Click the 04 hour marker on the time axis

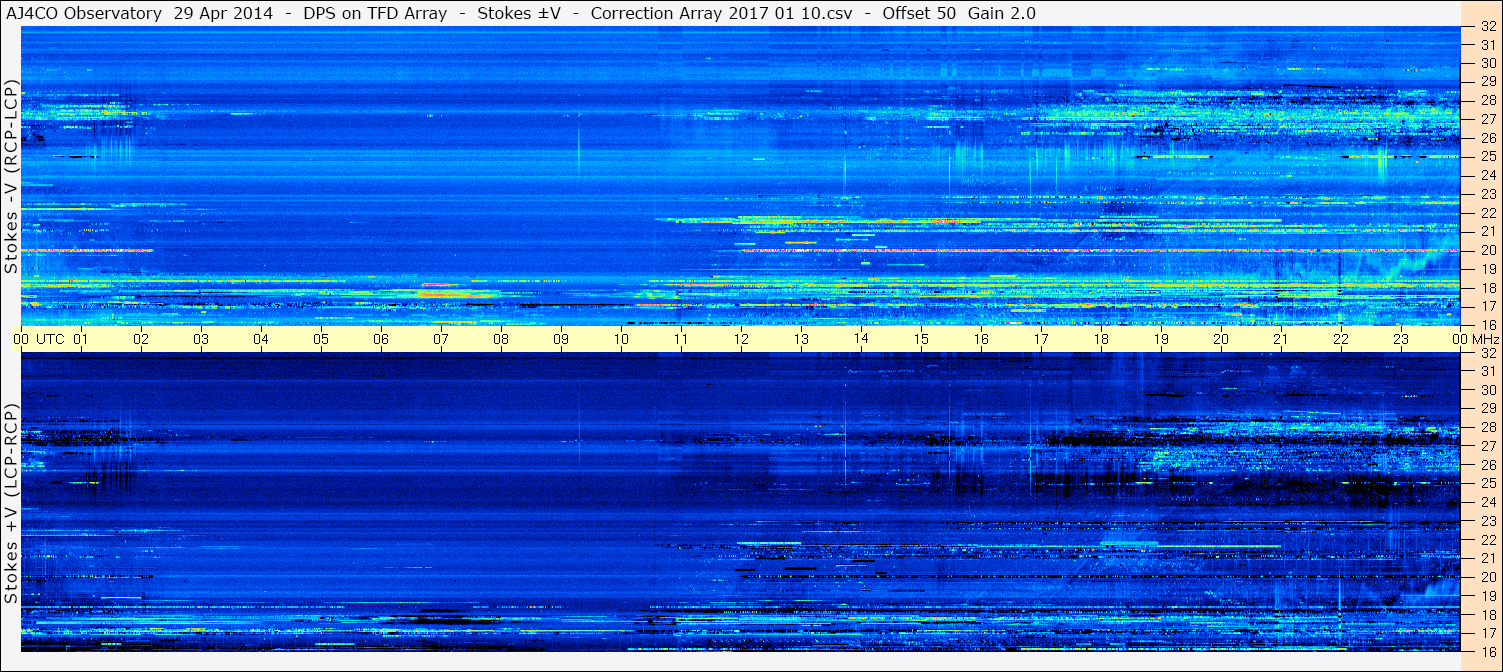click(x=261, y=339)
